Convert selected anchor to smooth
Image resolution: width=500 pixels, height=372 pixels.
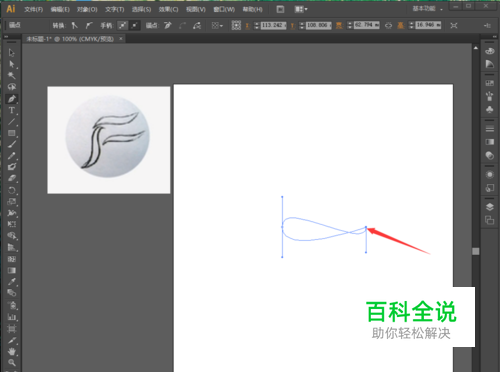pos(89,25)
